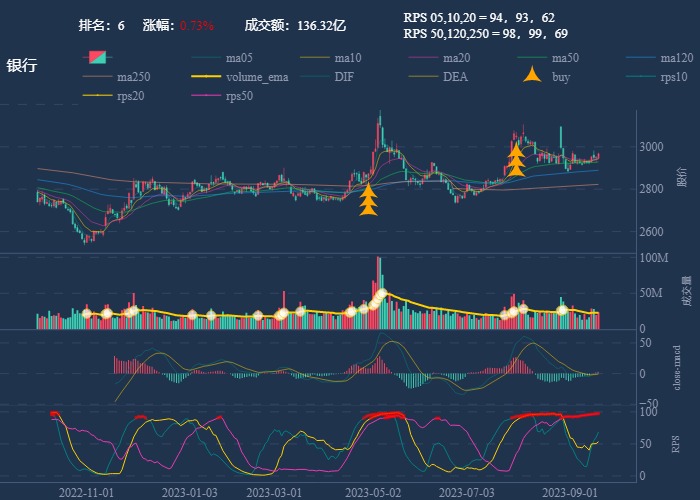Screen dimensions: 700x500
Task: Show or hide the ma50 series
Action: (x=532, y=58)
